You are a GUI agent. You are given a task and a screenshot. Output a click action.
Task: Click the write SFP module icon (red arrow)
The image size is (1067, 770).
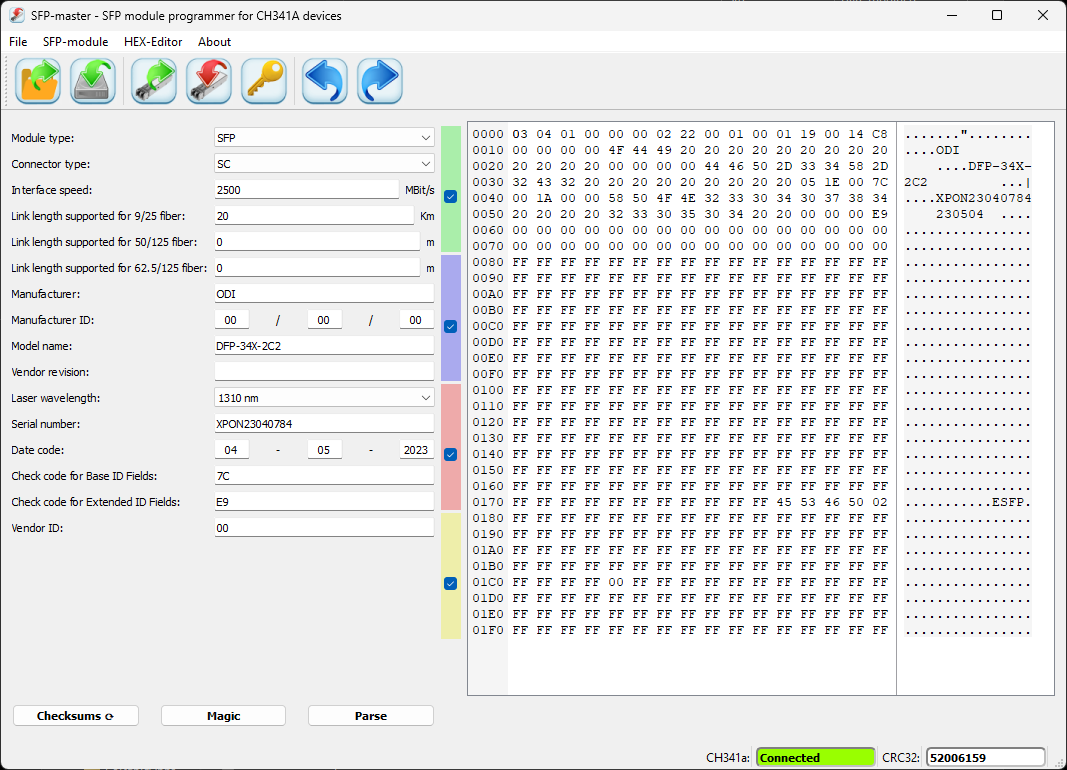pyautogui.click(x=209, y=81)
